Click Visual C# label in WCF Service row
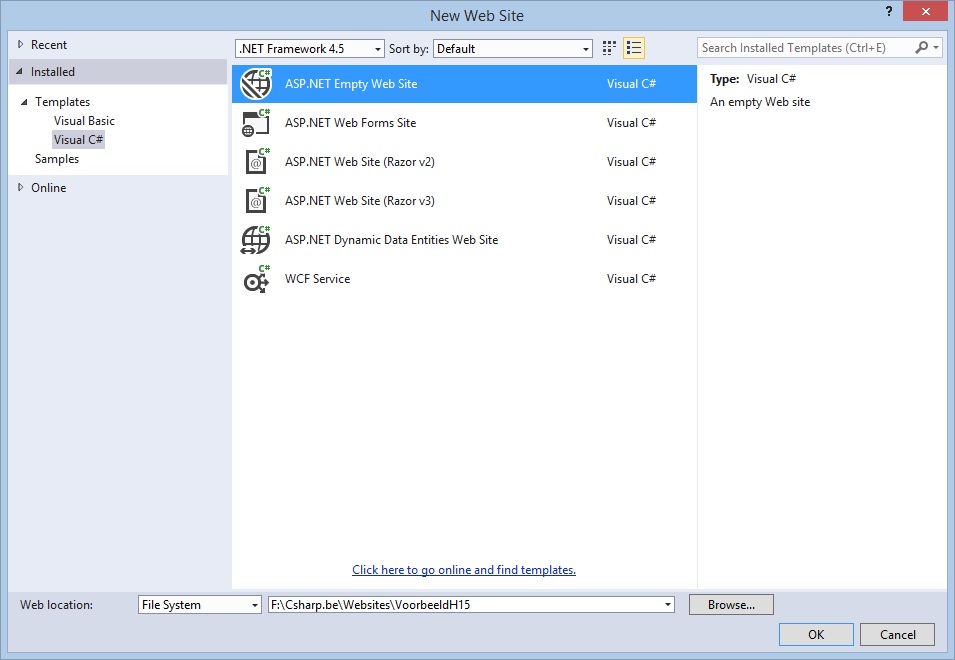955x660 pixels. [631, 279]
